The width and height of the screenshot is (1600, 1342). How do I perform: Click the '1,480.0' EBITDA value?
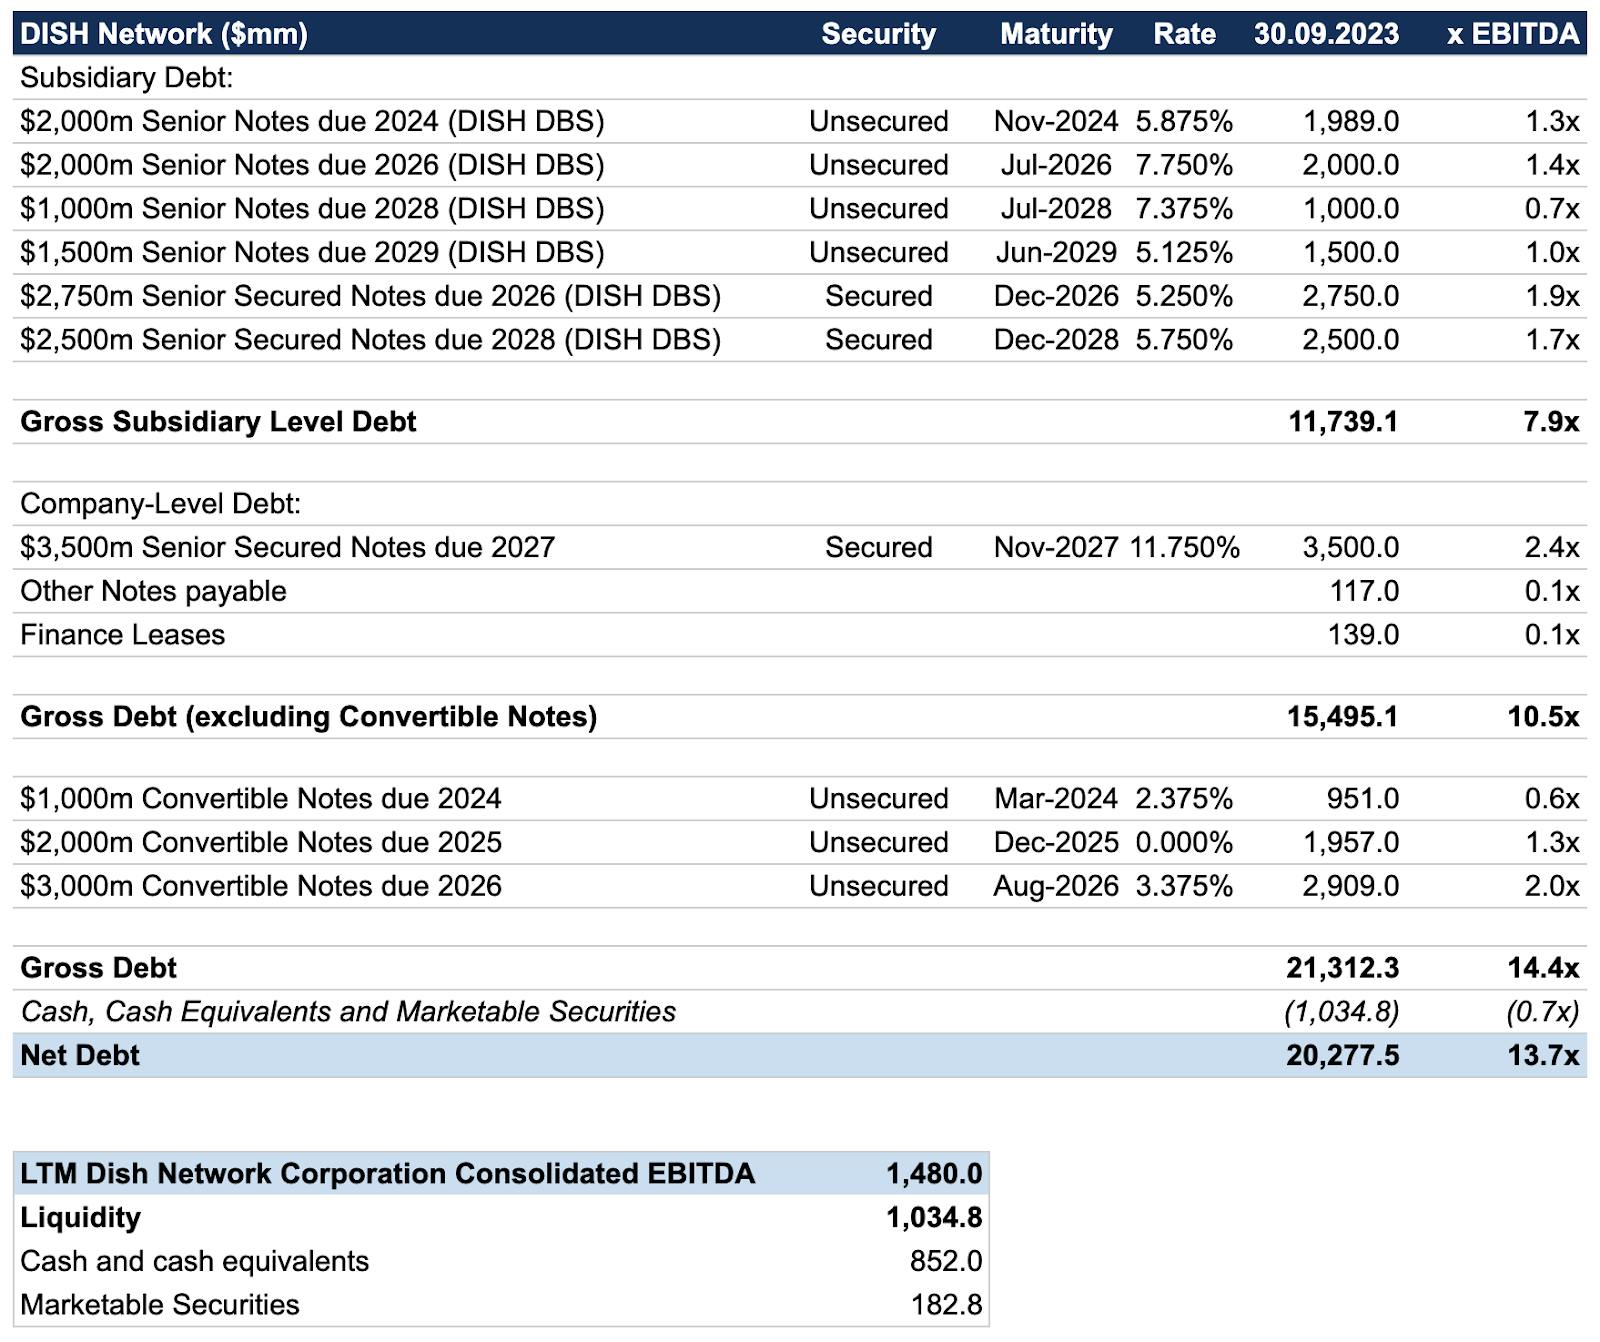tap(934, 1174)
